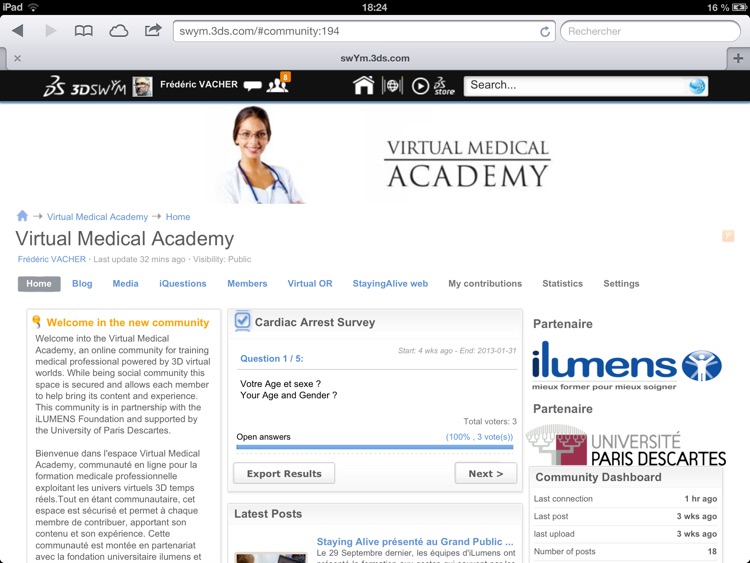Open the My contributions tab
The image size is (750, 563).
(x=485, y=284)
